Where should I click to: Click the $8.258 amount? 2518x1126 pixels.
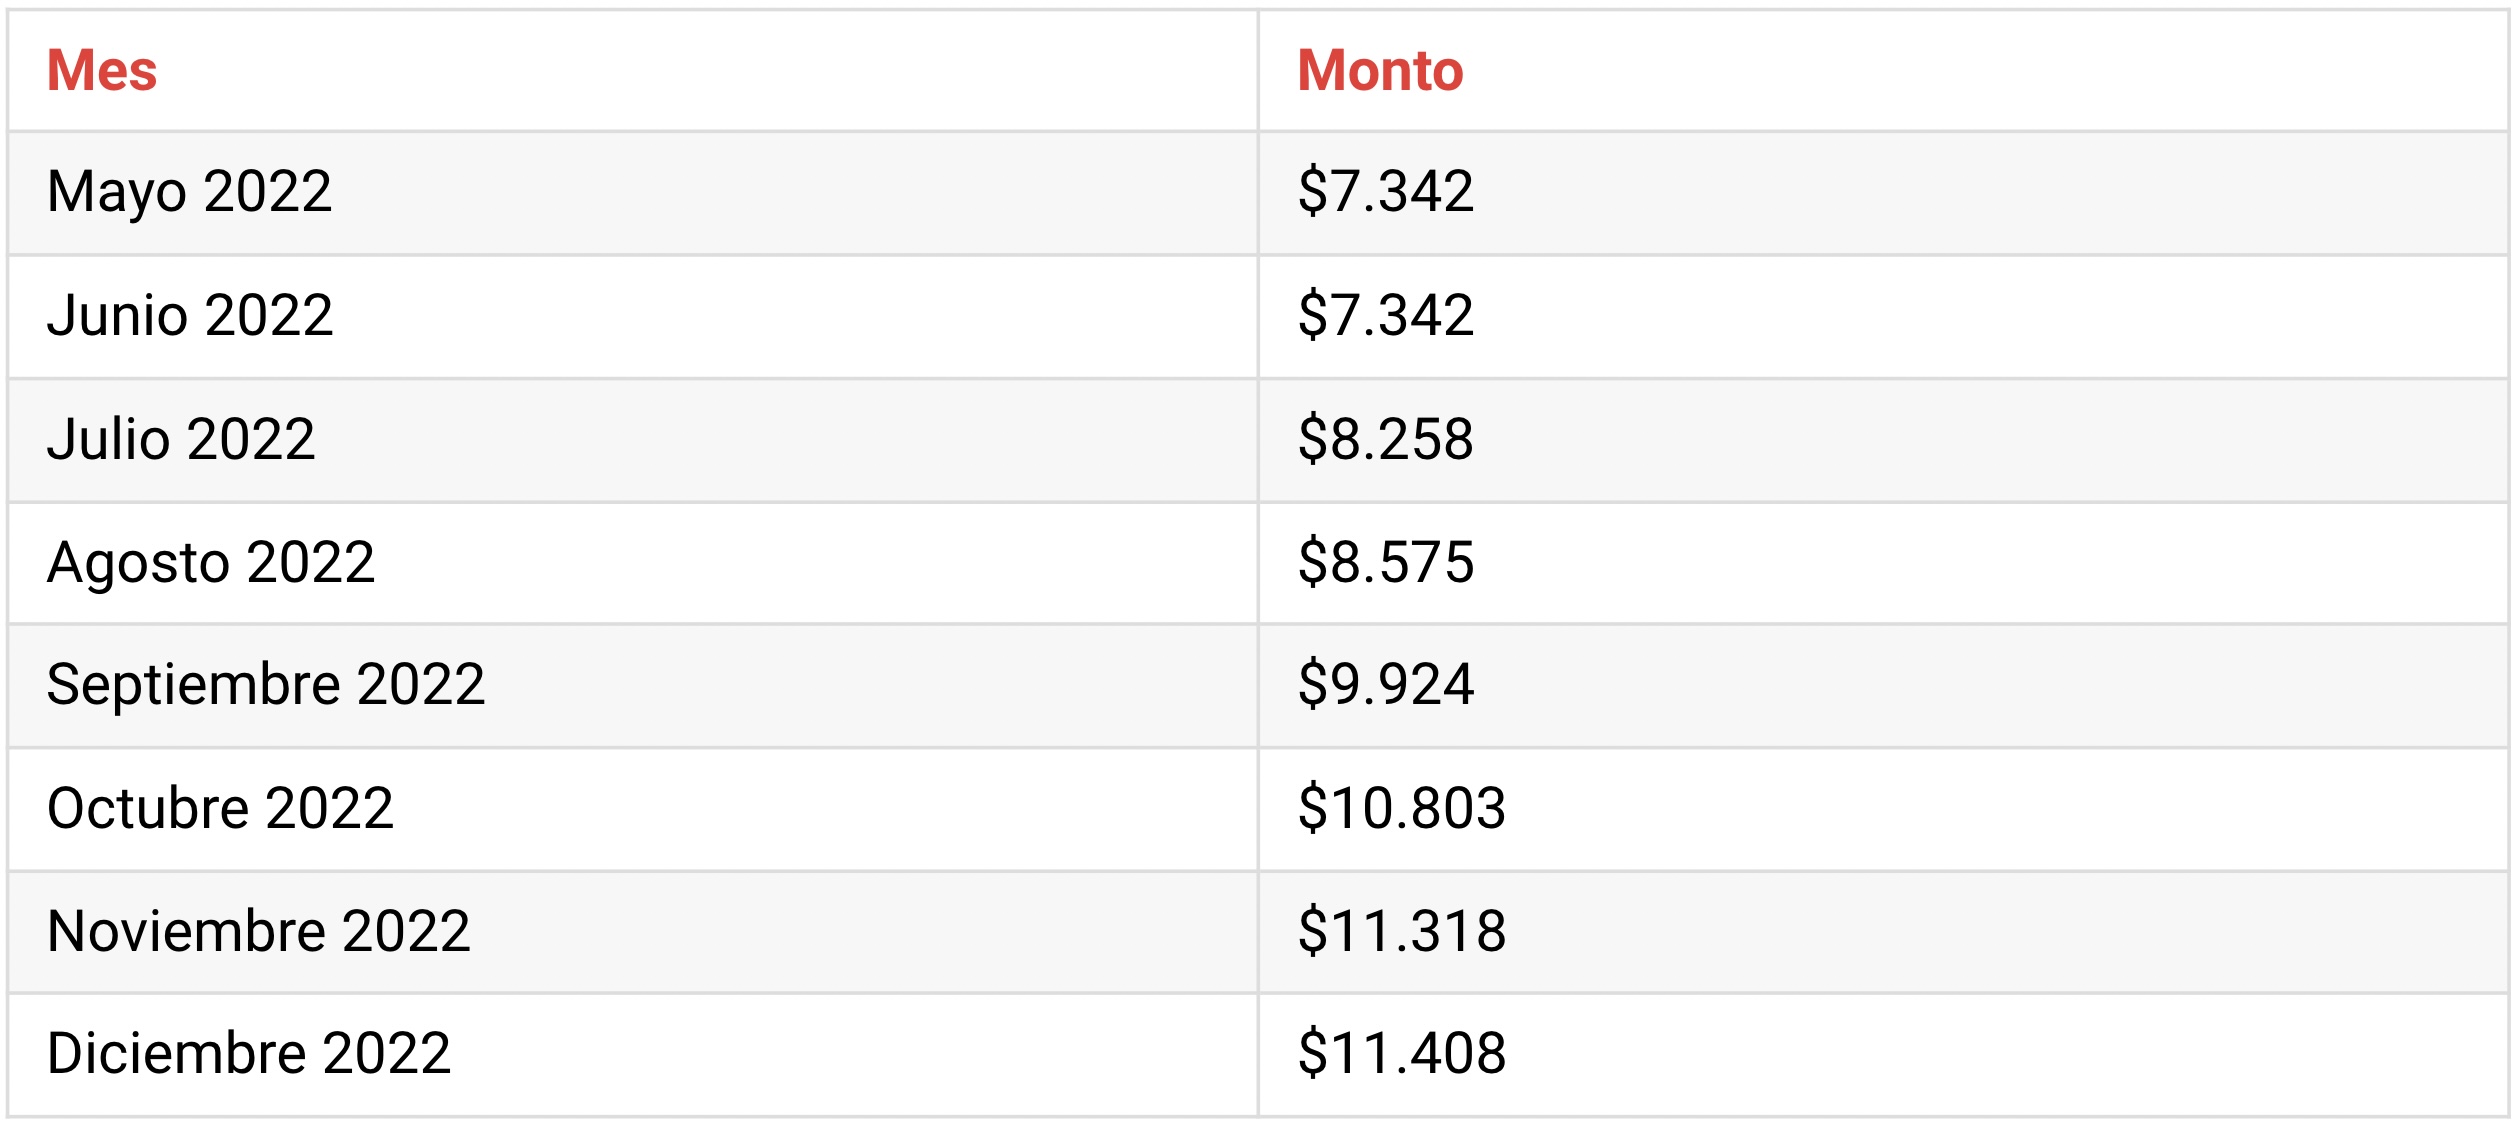click(x=1386, y=440)
